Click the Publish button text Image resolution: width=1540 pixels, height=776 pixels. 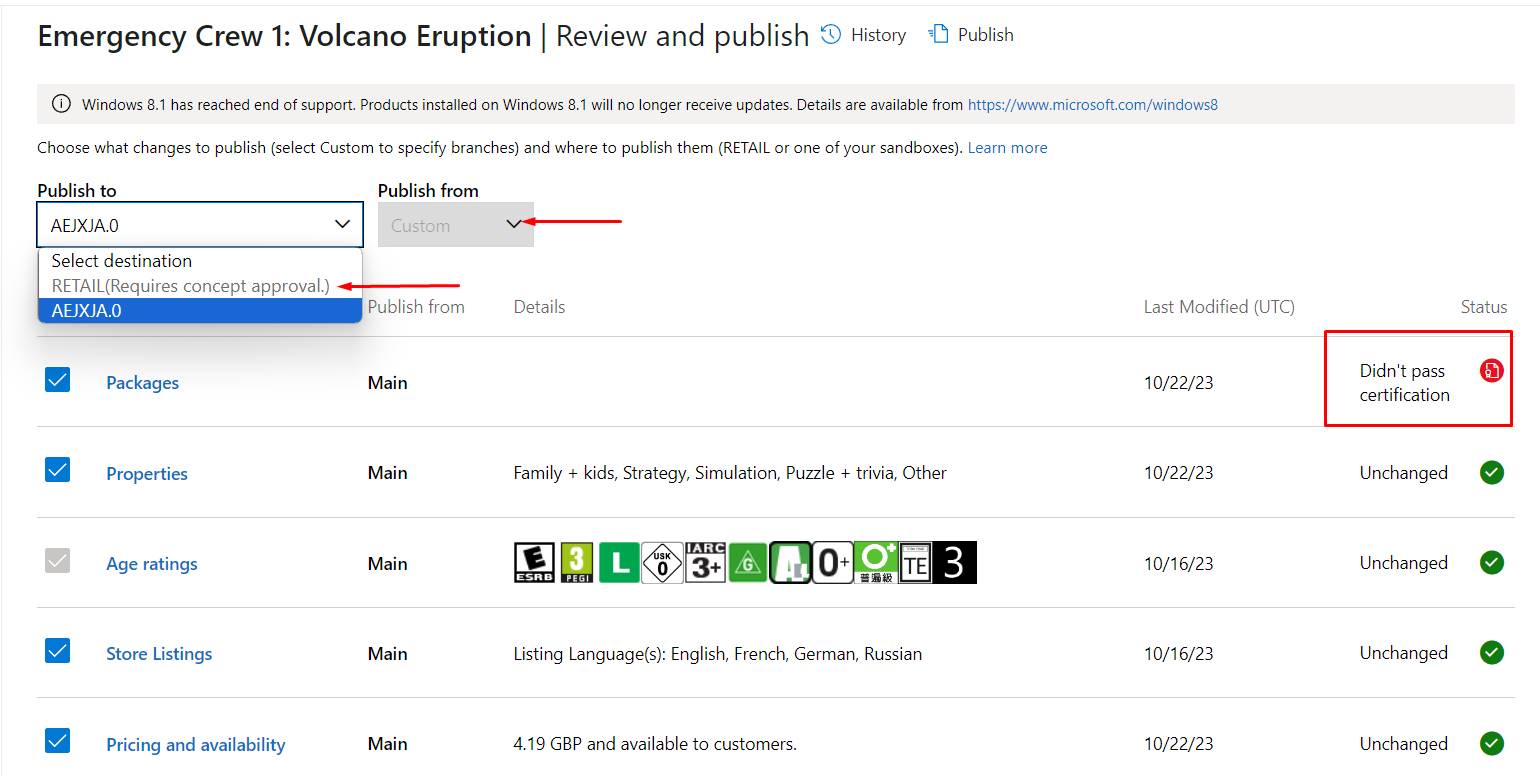coord(986,35)
